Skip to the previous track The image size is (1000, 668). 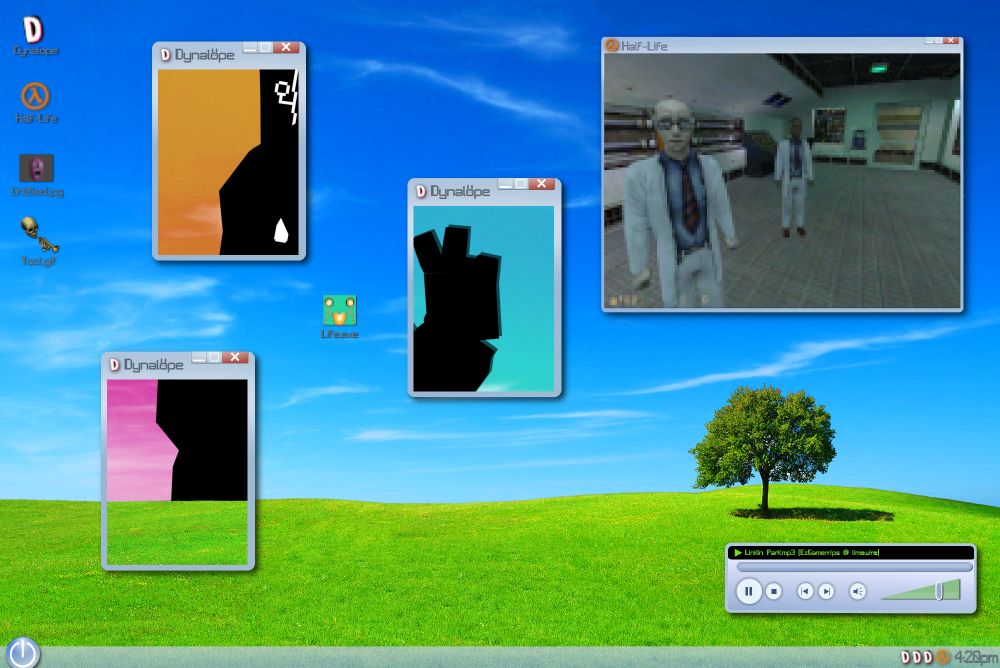click(805, 591)
